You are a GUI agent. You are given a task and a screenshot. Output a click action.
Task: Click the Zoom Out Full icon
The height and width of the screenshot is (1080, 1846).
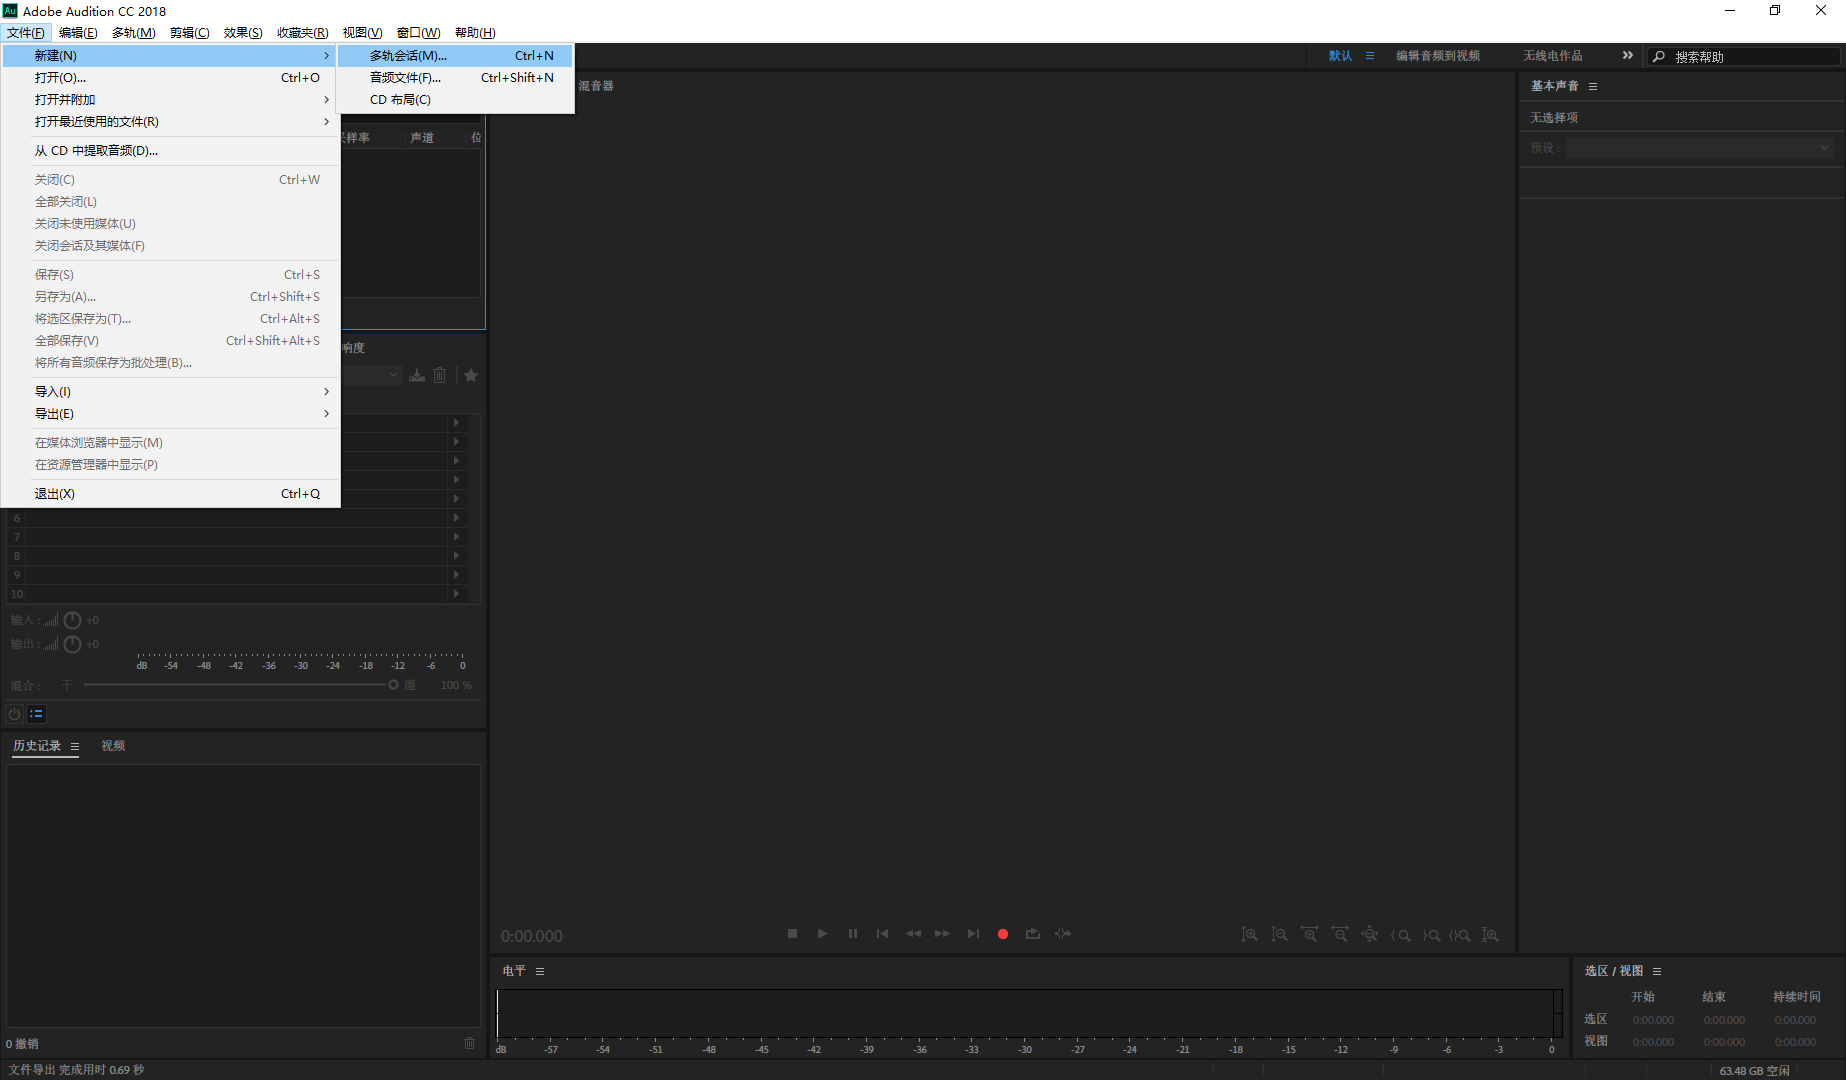(x=1370, y=935)
